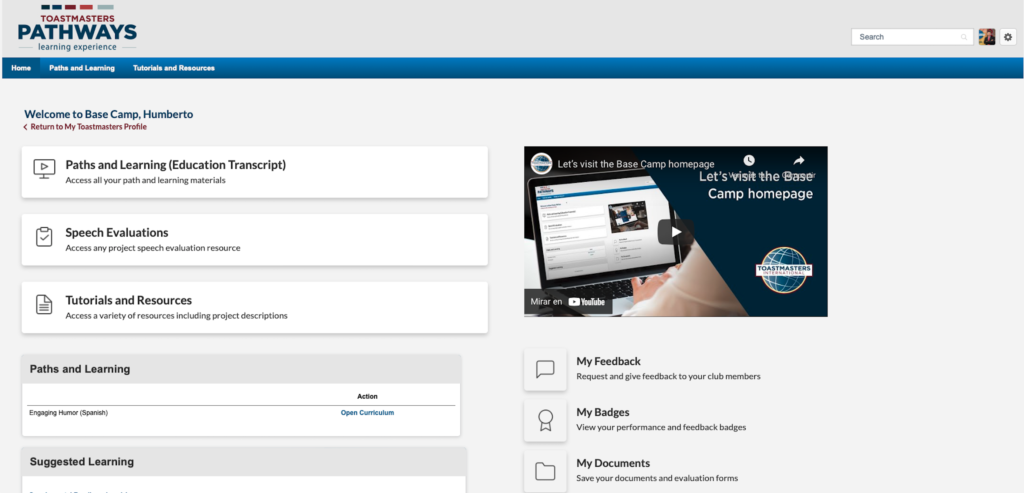Click the My Badges heading

(x=603, y=412)
